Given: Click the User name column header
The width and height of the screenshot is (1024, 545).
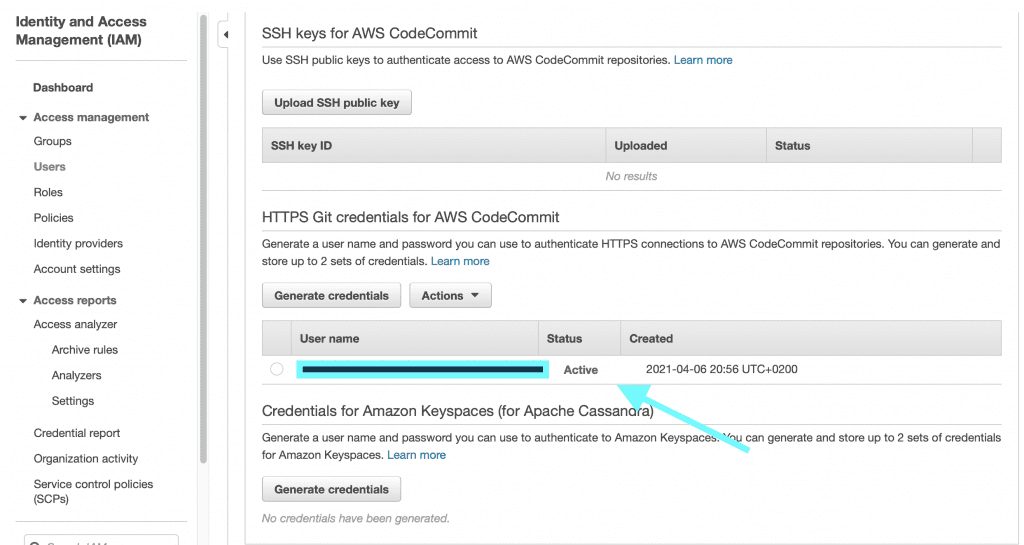Looking at the screenshot, I should point(414,338).
